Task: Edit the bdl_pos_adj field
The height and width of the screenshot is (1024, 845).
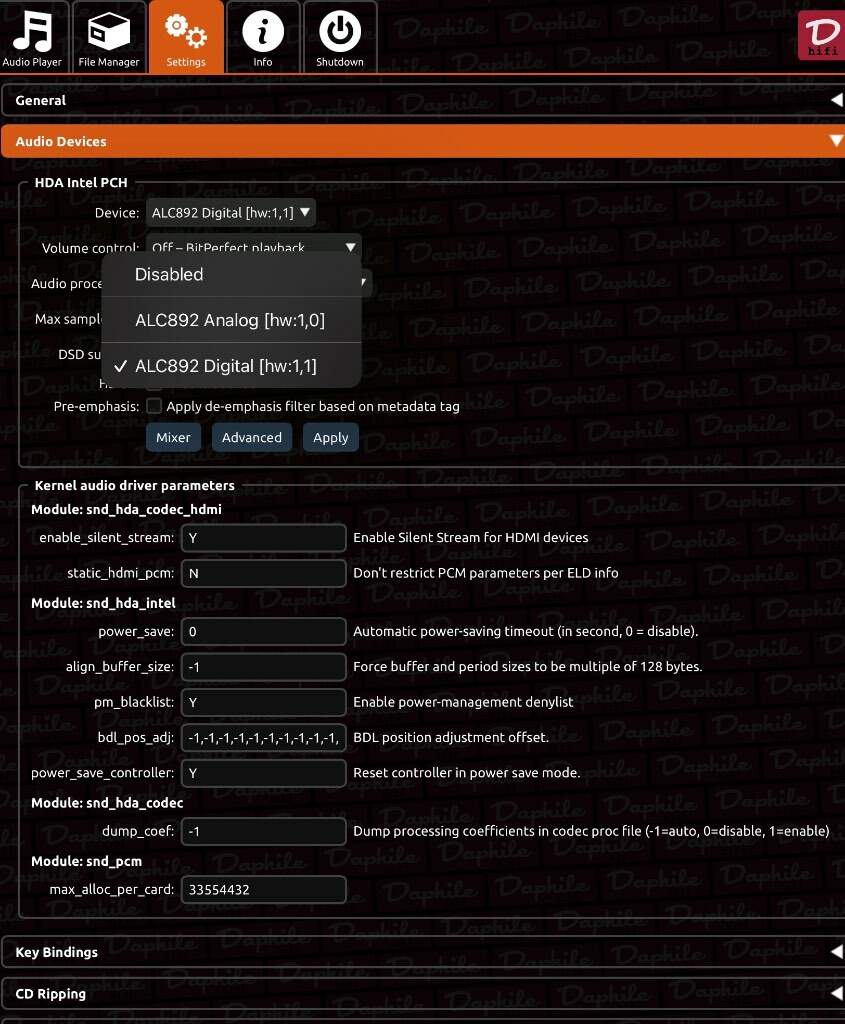Action: click(264, 737)
